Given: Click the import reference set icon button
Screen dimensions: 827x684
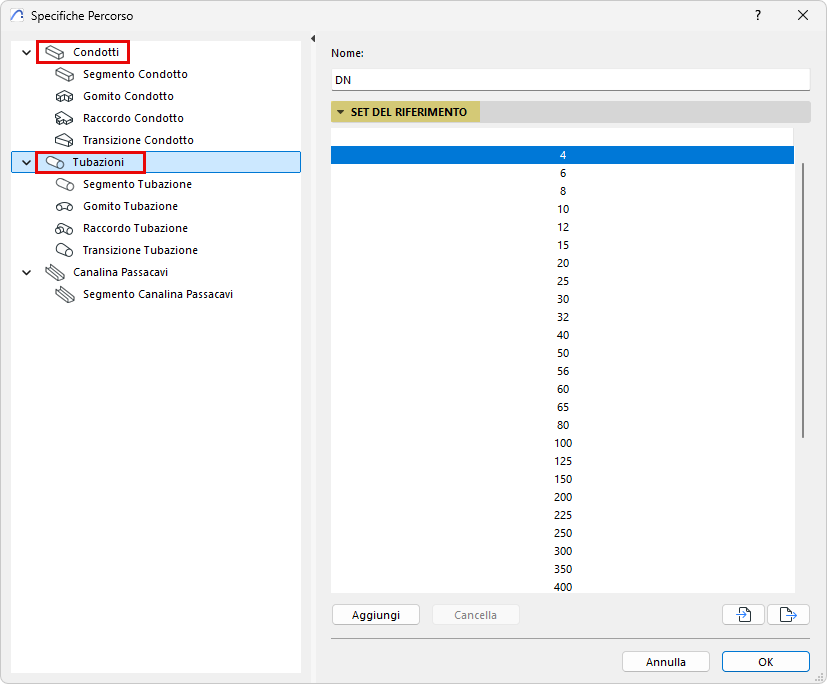Looking at the screenshot, I should 743,614.
